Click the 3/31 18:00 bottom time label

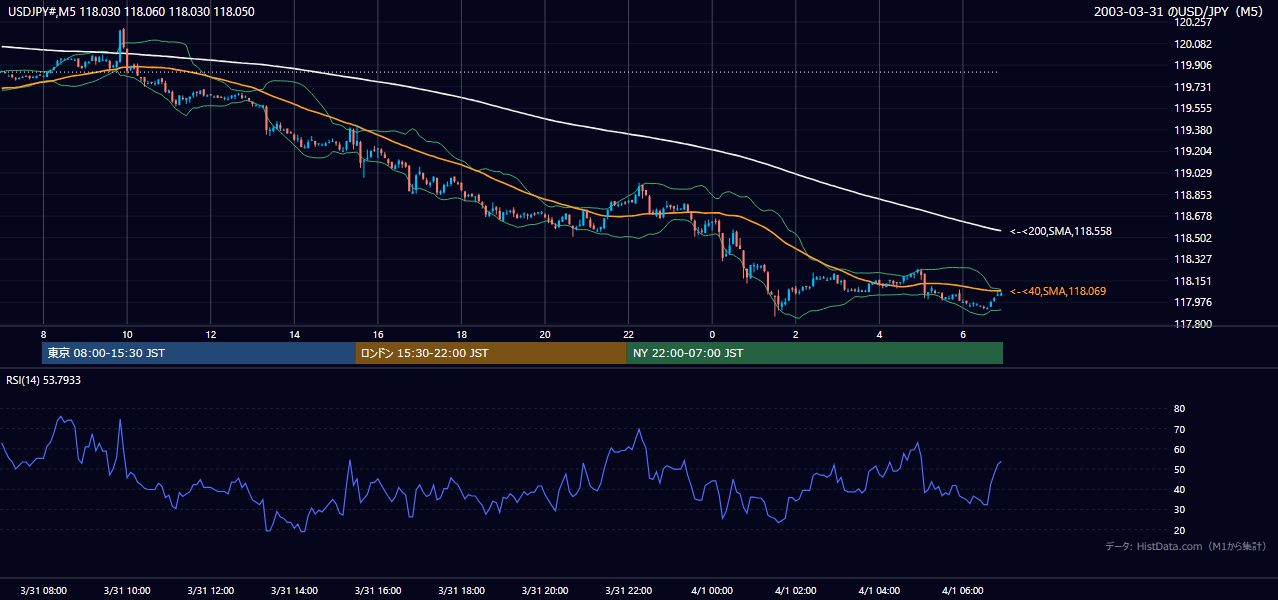click(x=461, y=591)
